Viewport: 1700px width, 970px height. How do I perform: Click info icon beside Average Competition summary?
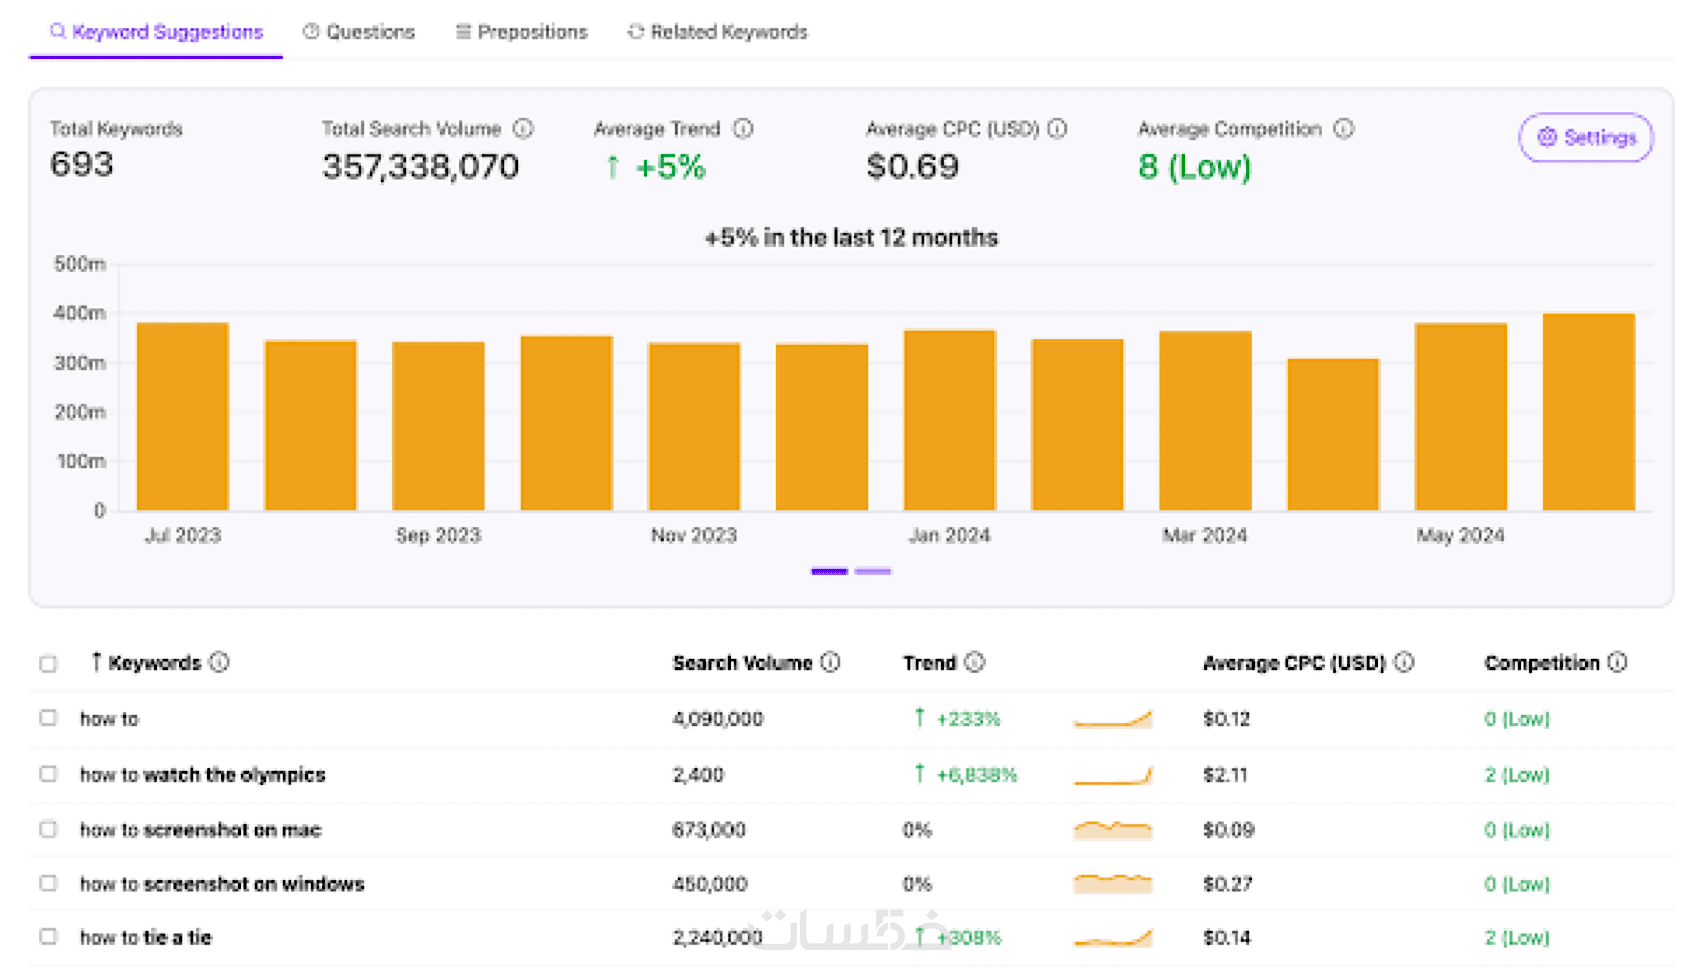point(1344,129)
